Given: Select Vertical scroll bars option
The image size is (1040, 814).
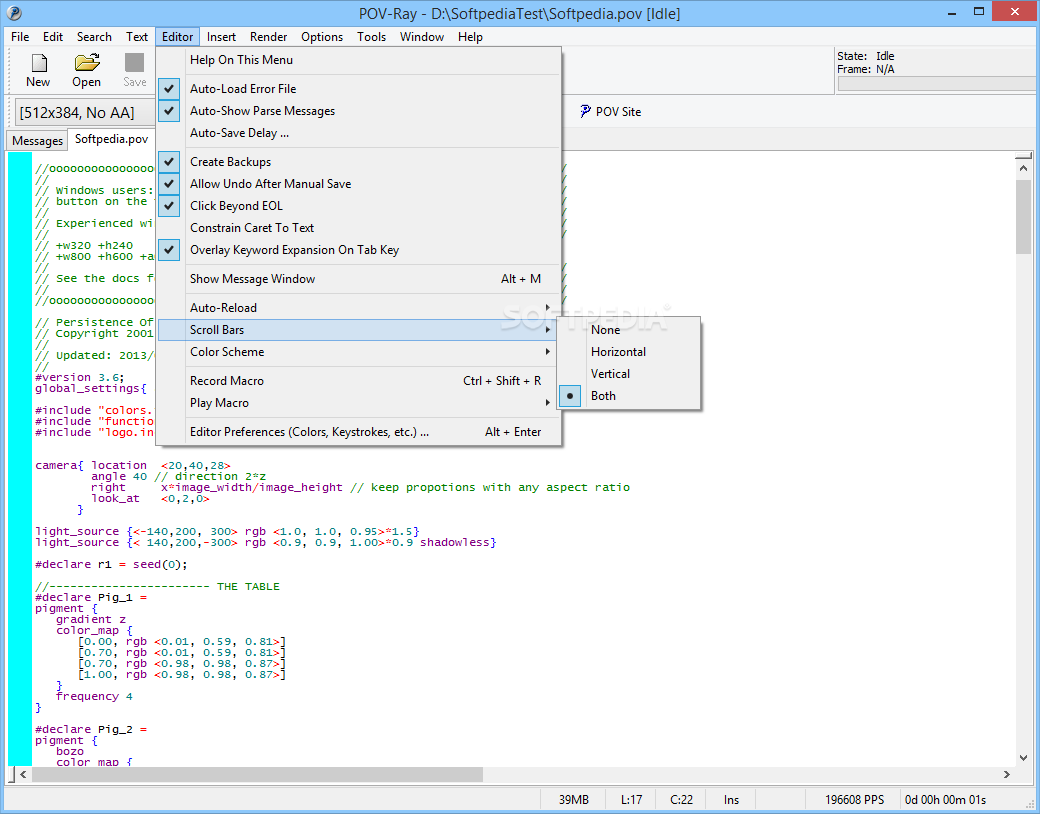Looking at the screenshot, I should point(629,373).
